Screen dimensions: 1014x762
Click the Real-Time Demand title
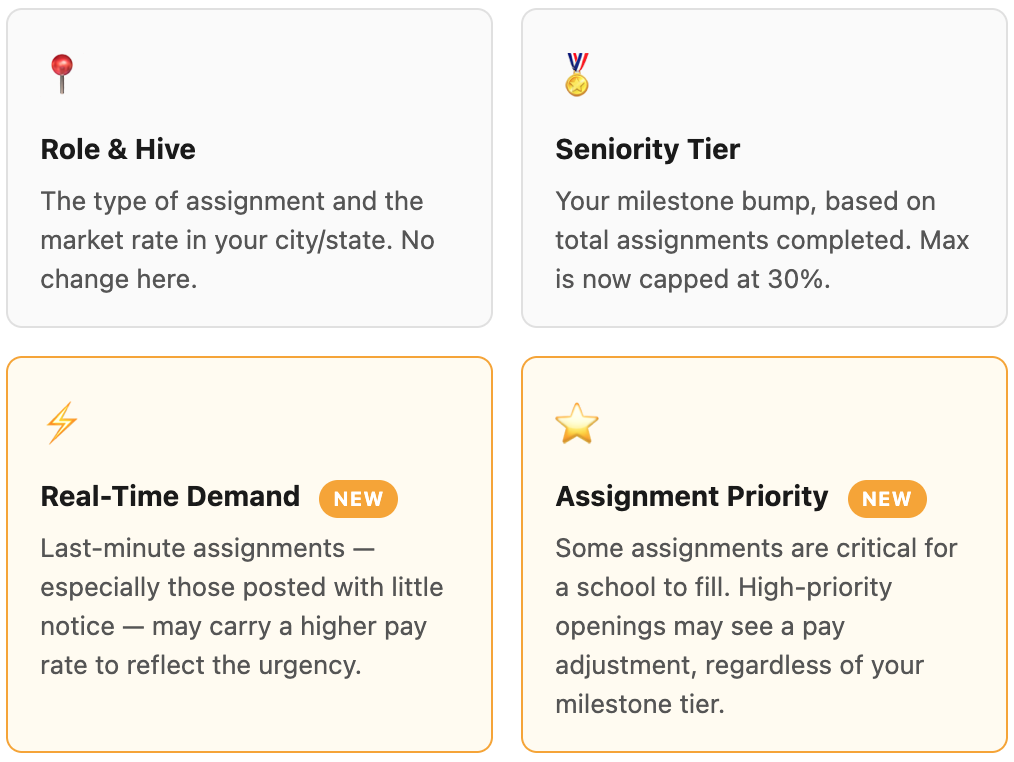(170, 497)
